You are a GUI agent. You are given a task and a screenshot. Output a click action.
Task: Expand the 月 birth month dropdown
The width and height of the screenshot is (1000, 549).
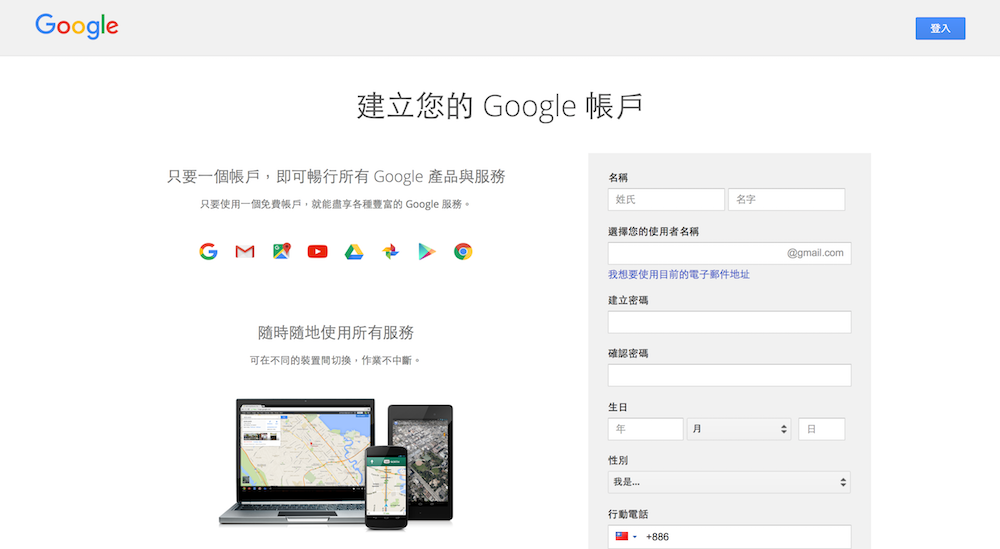739,429
